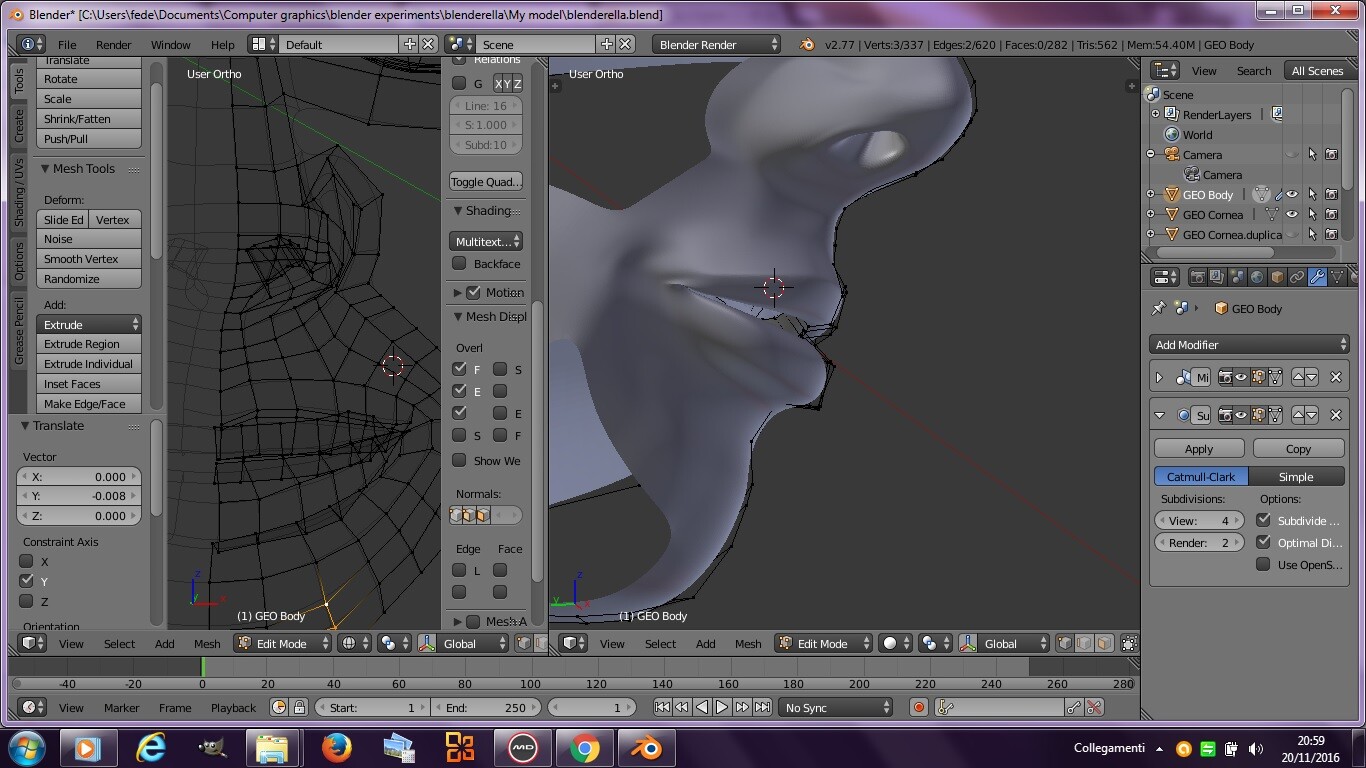Remove the Mi mirror modifier with its X
Image resolution: width=1366 pixels, height=768 pixels.
click(x=1336, y=377)
